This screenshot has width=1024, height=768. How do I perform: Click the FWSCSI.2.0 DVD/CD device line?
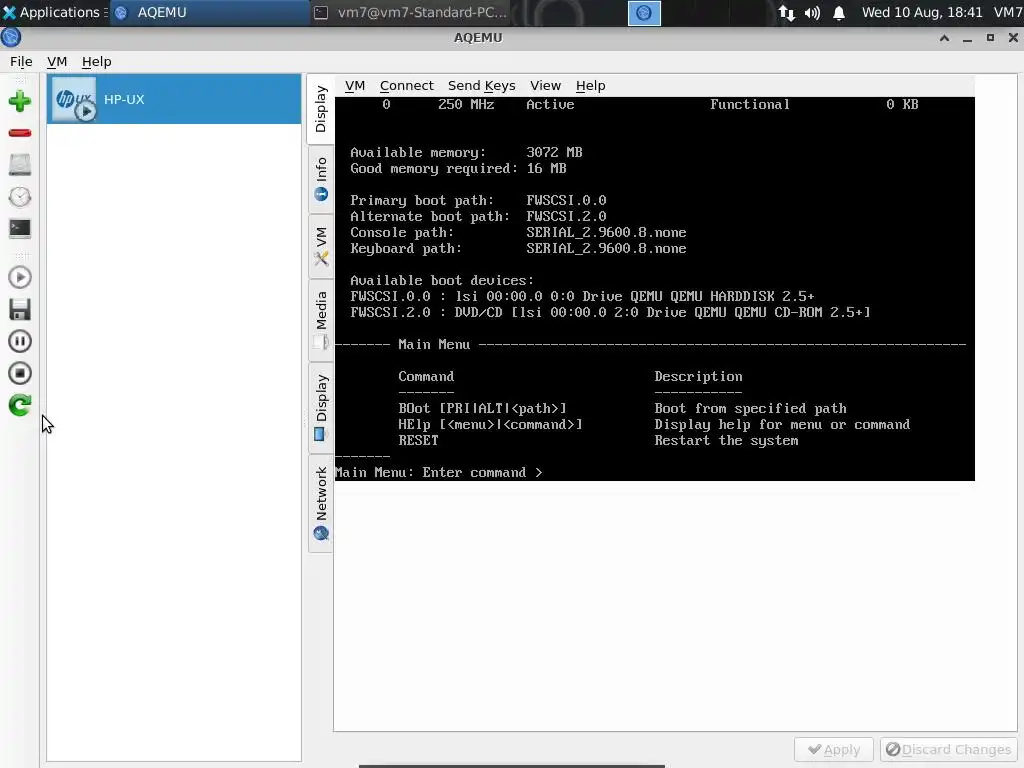[x=610, y=312]
